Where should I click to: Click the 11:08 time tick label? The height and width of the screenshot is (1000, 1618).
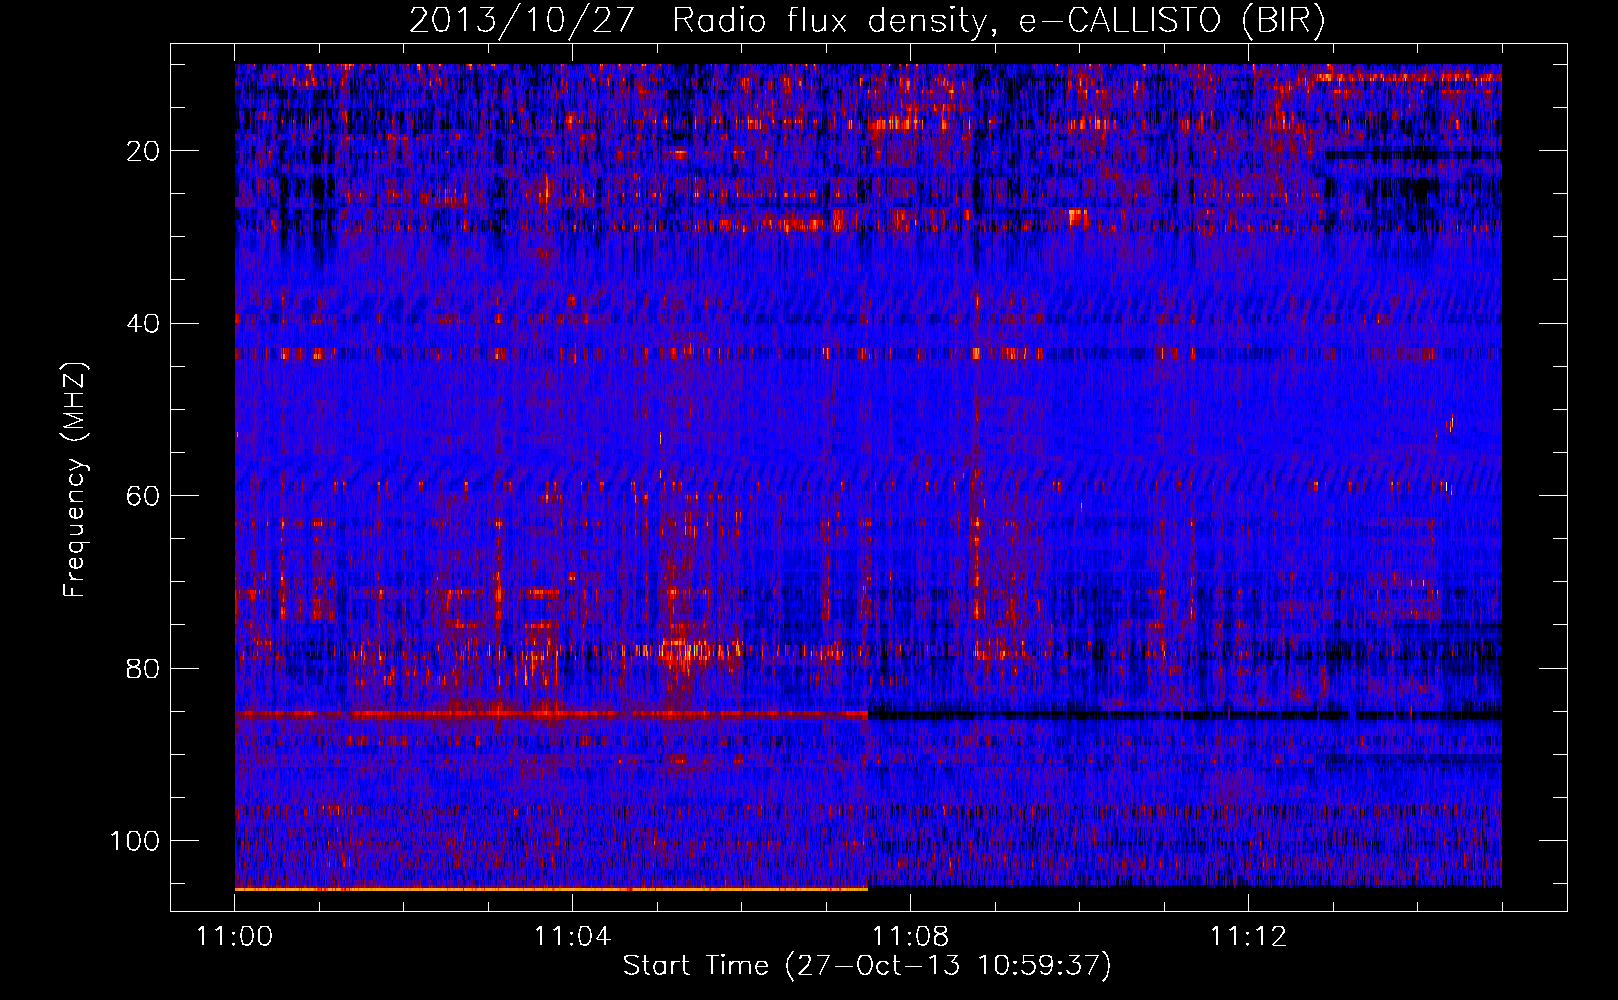[x=910, y=937]
